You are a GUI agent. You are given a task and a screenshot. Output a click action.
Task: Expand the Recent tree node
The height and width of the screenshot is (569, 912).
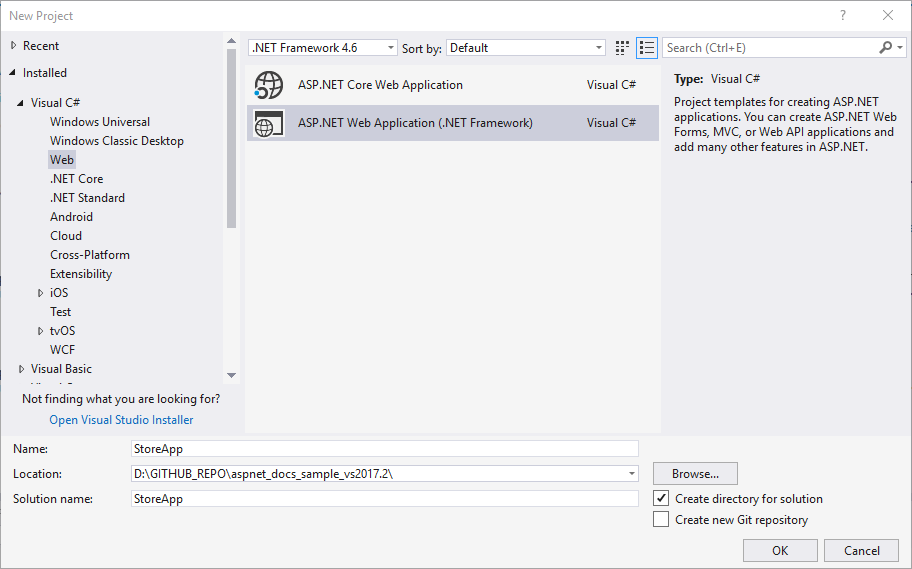pyautogui.click(x=13, y=46)
